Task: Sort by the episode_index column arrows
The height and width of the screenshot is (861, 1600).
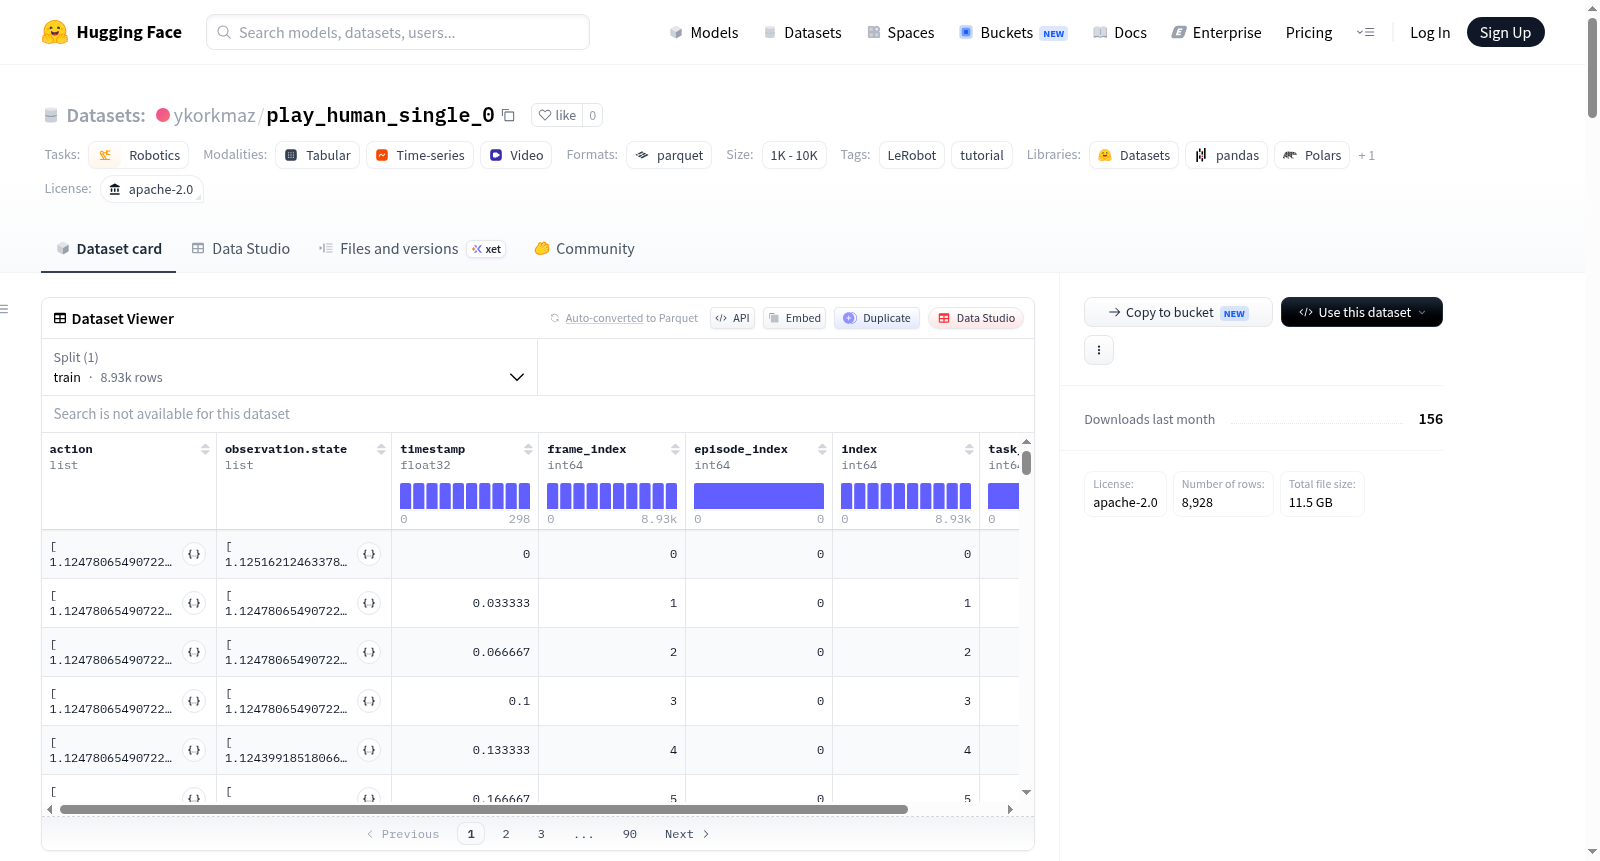Action: coord(822,450)
